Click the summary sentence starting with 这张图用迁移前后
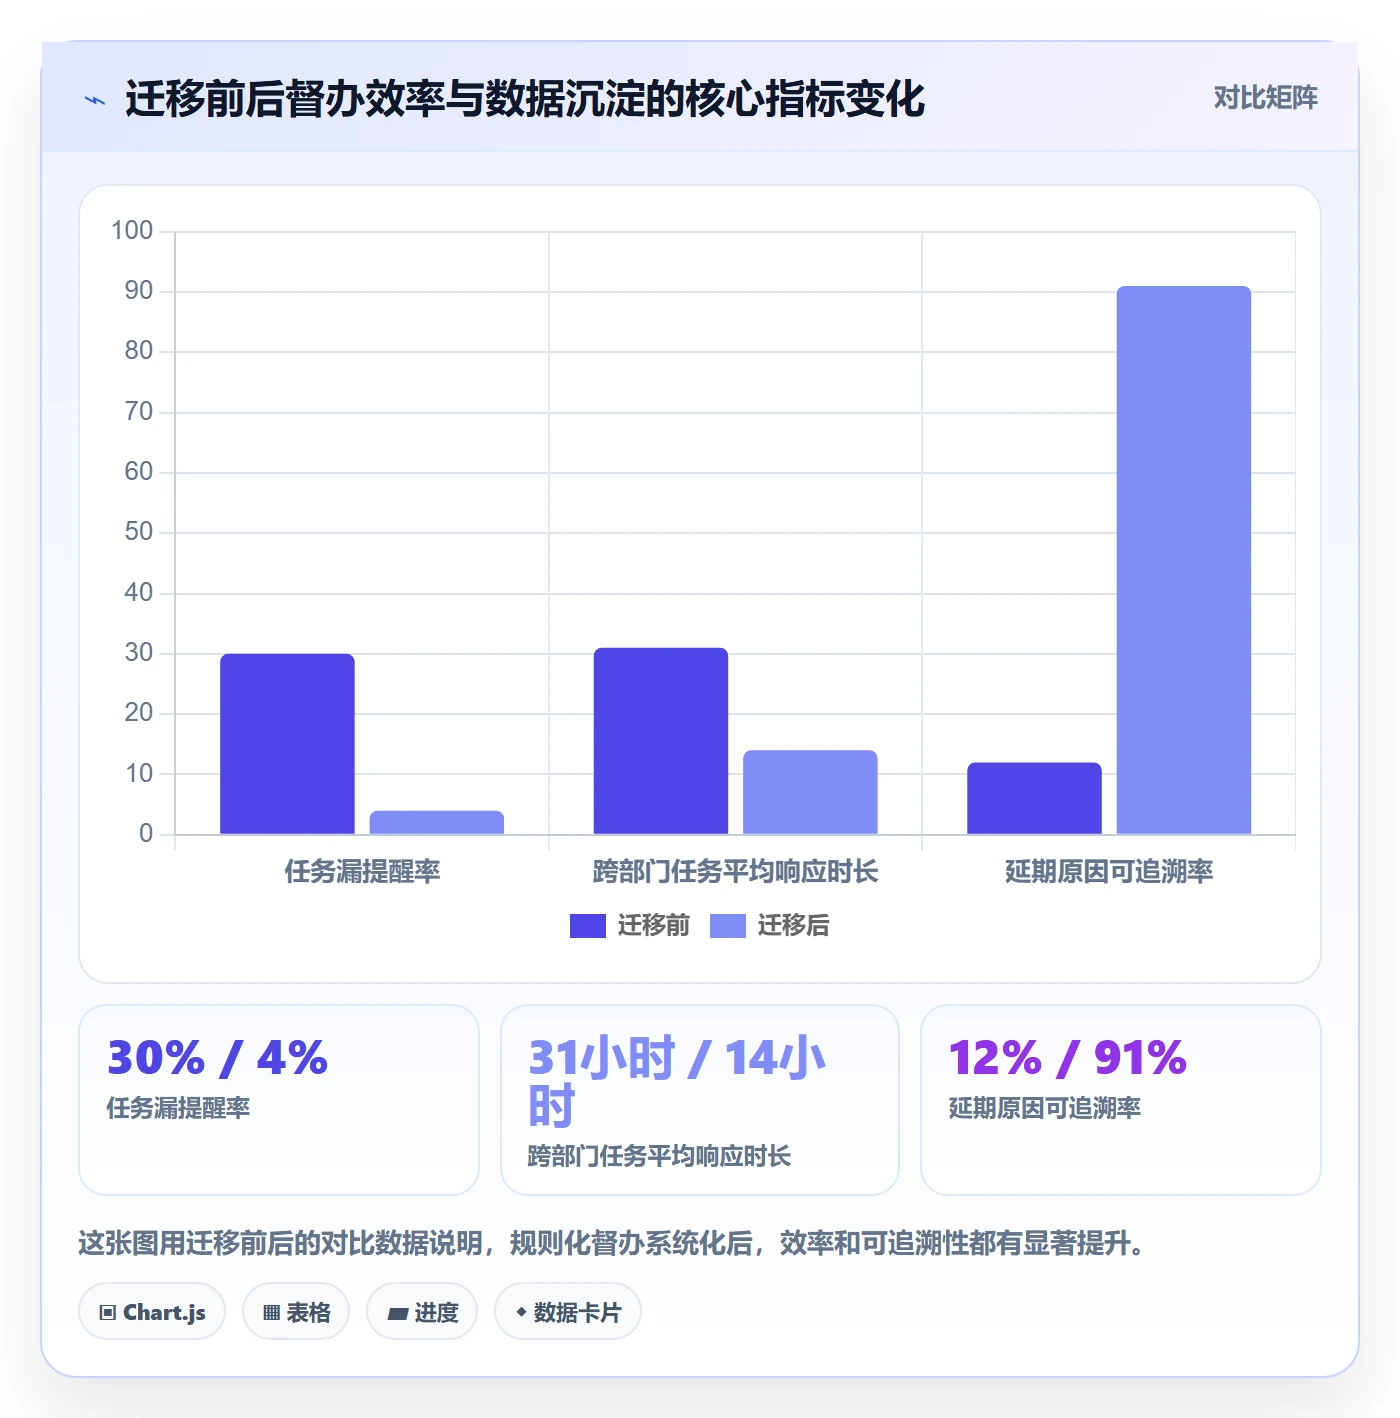 612,1243
